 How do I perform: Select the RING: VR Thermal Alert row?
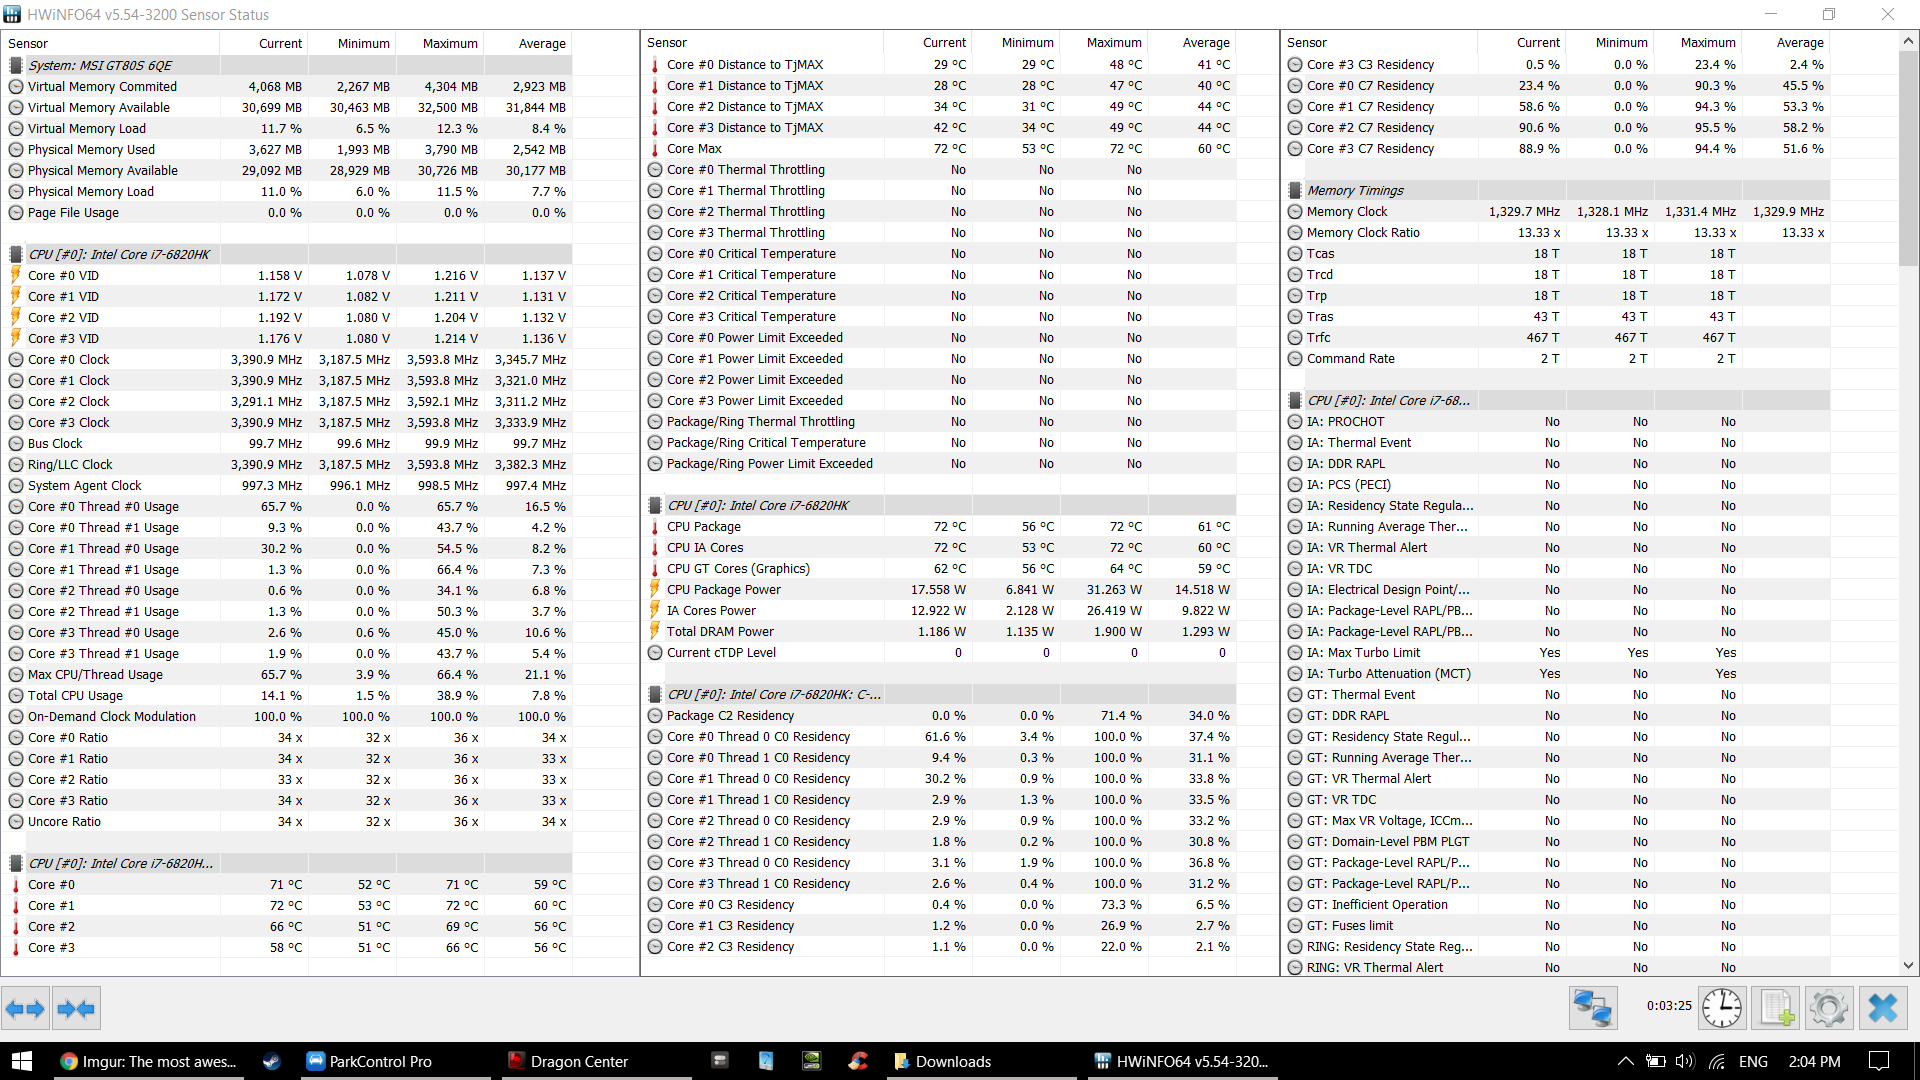point(1558,967)
